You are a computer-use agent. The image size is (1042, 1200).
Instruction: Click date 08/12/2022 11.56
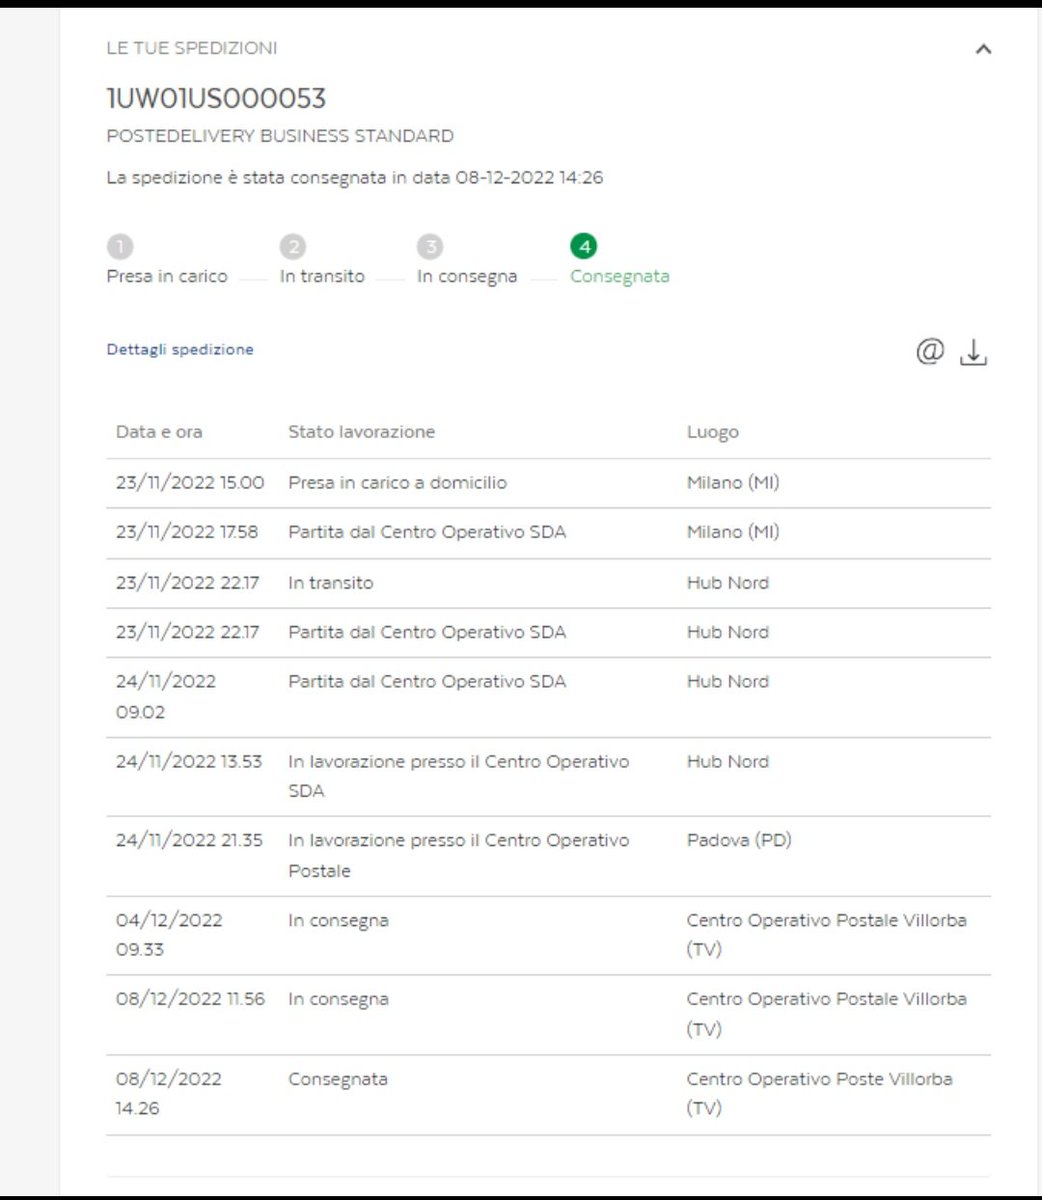point(190,998)
